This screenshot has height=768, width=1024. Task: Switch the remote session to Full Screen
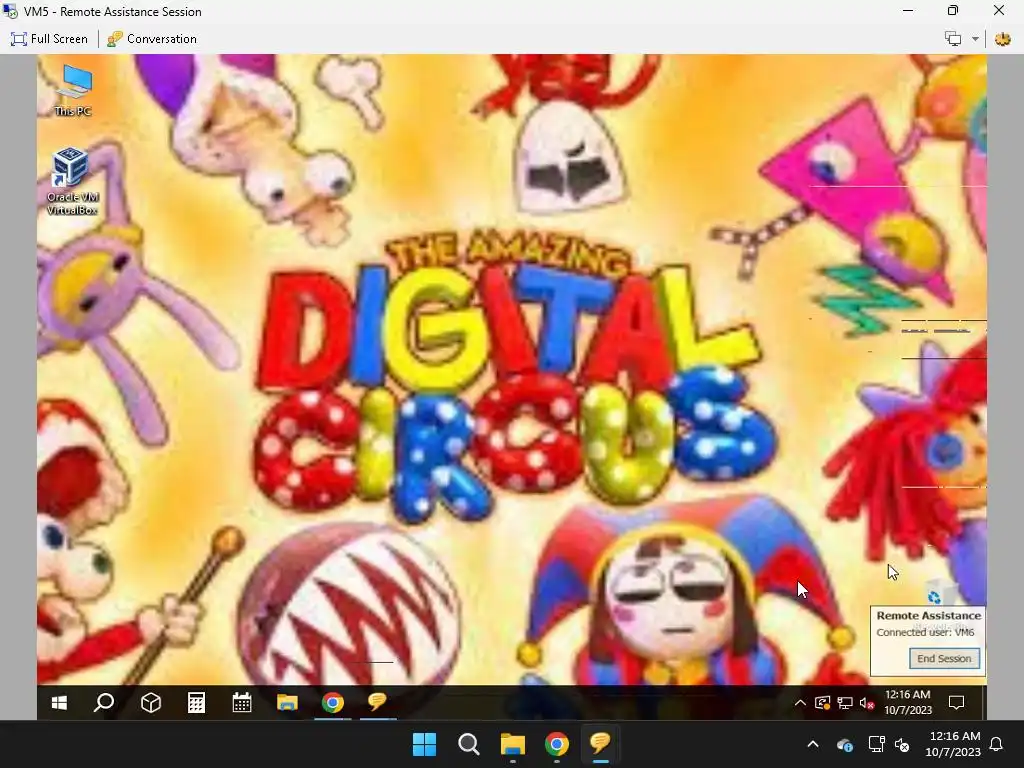tap(49, 39)
